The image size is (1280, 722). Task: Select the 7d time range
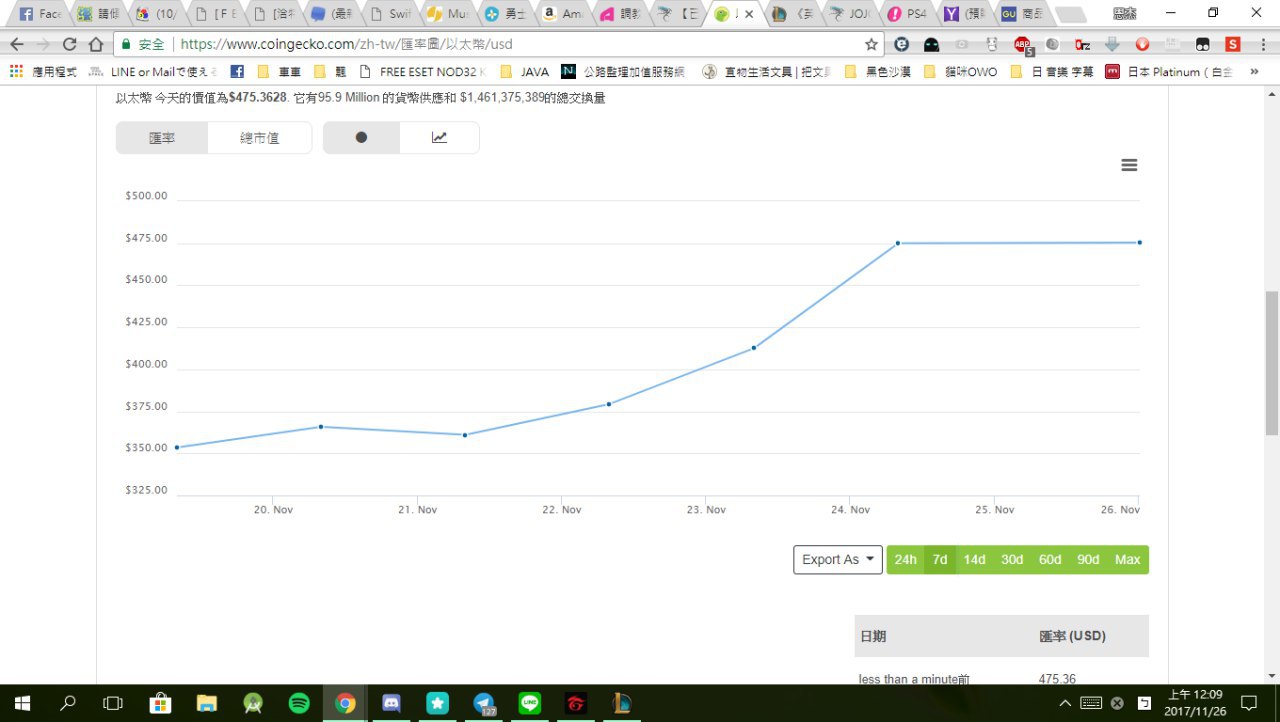[x=940, y=560]
